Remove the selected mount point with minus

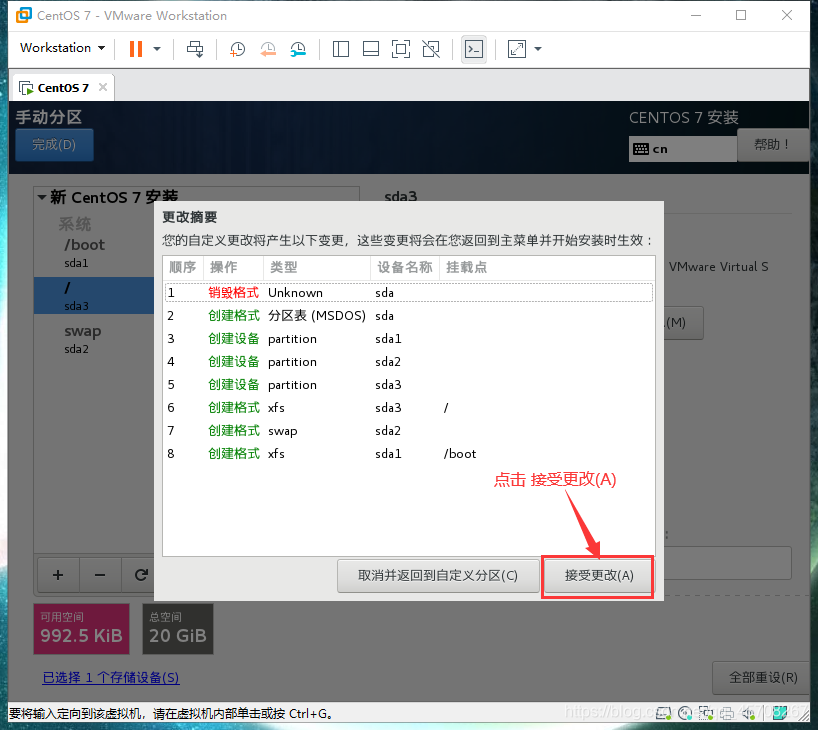pyautogui.click(x=100, y=575)
